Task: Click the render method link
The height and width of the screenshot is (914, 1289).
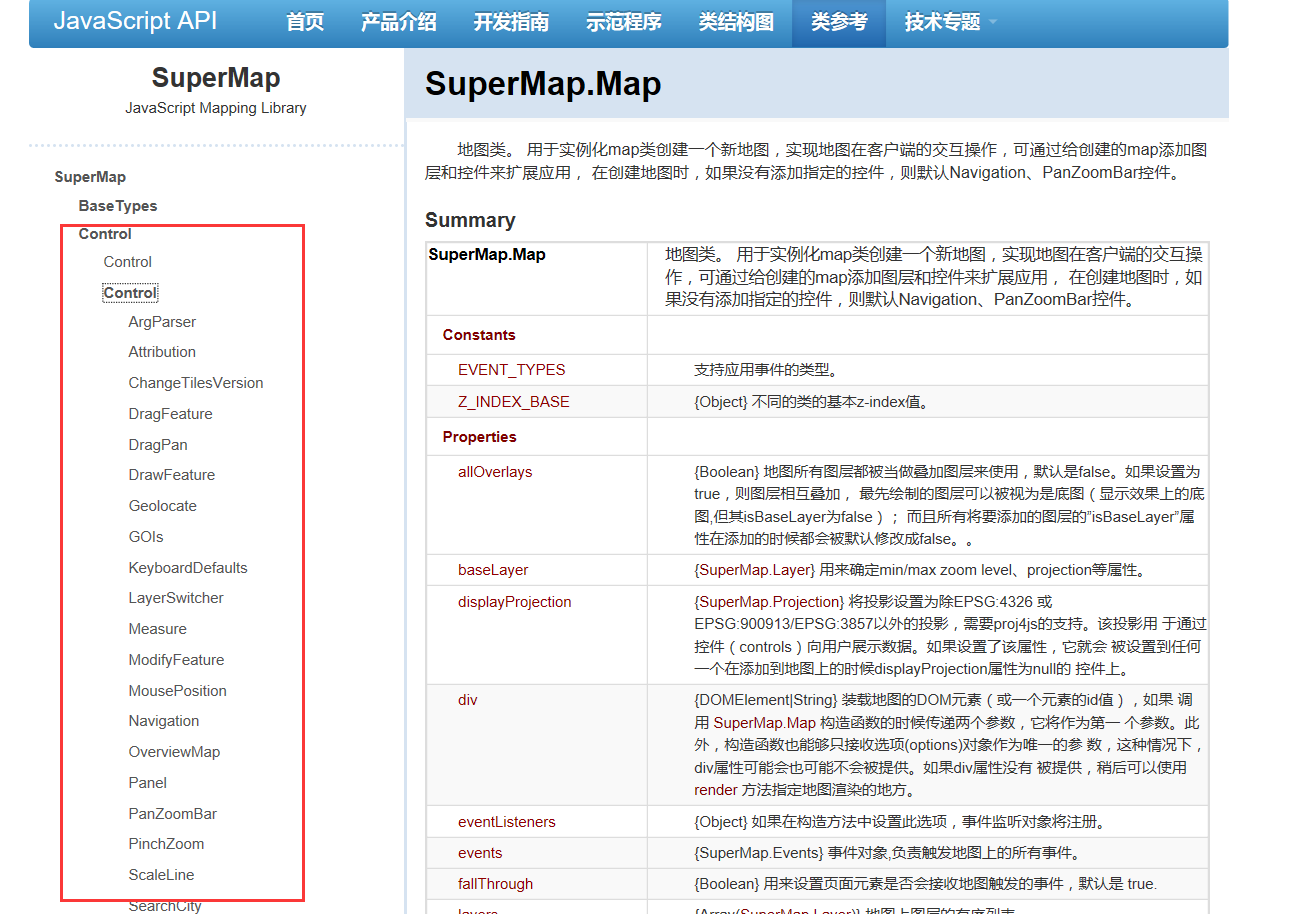Action: (716, 790)
